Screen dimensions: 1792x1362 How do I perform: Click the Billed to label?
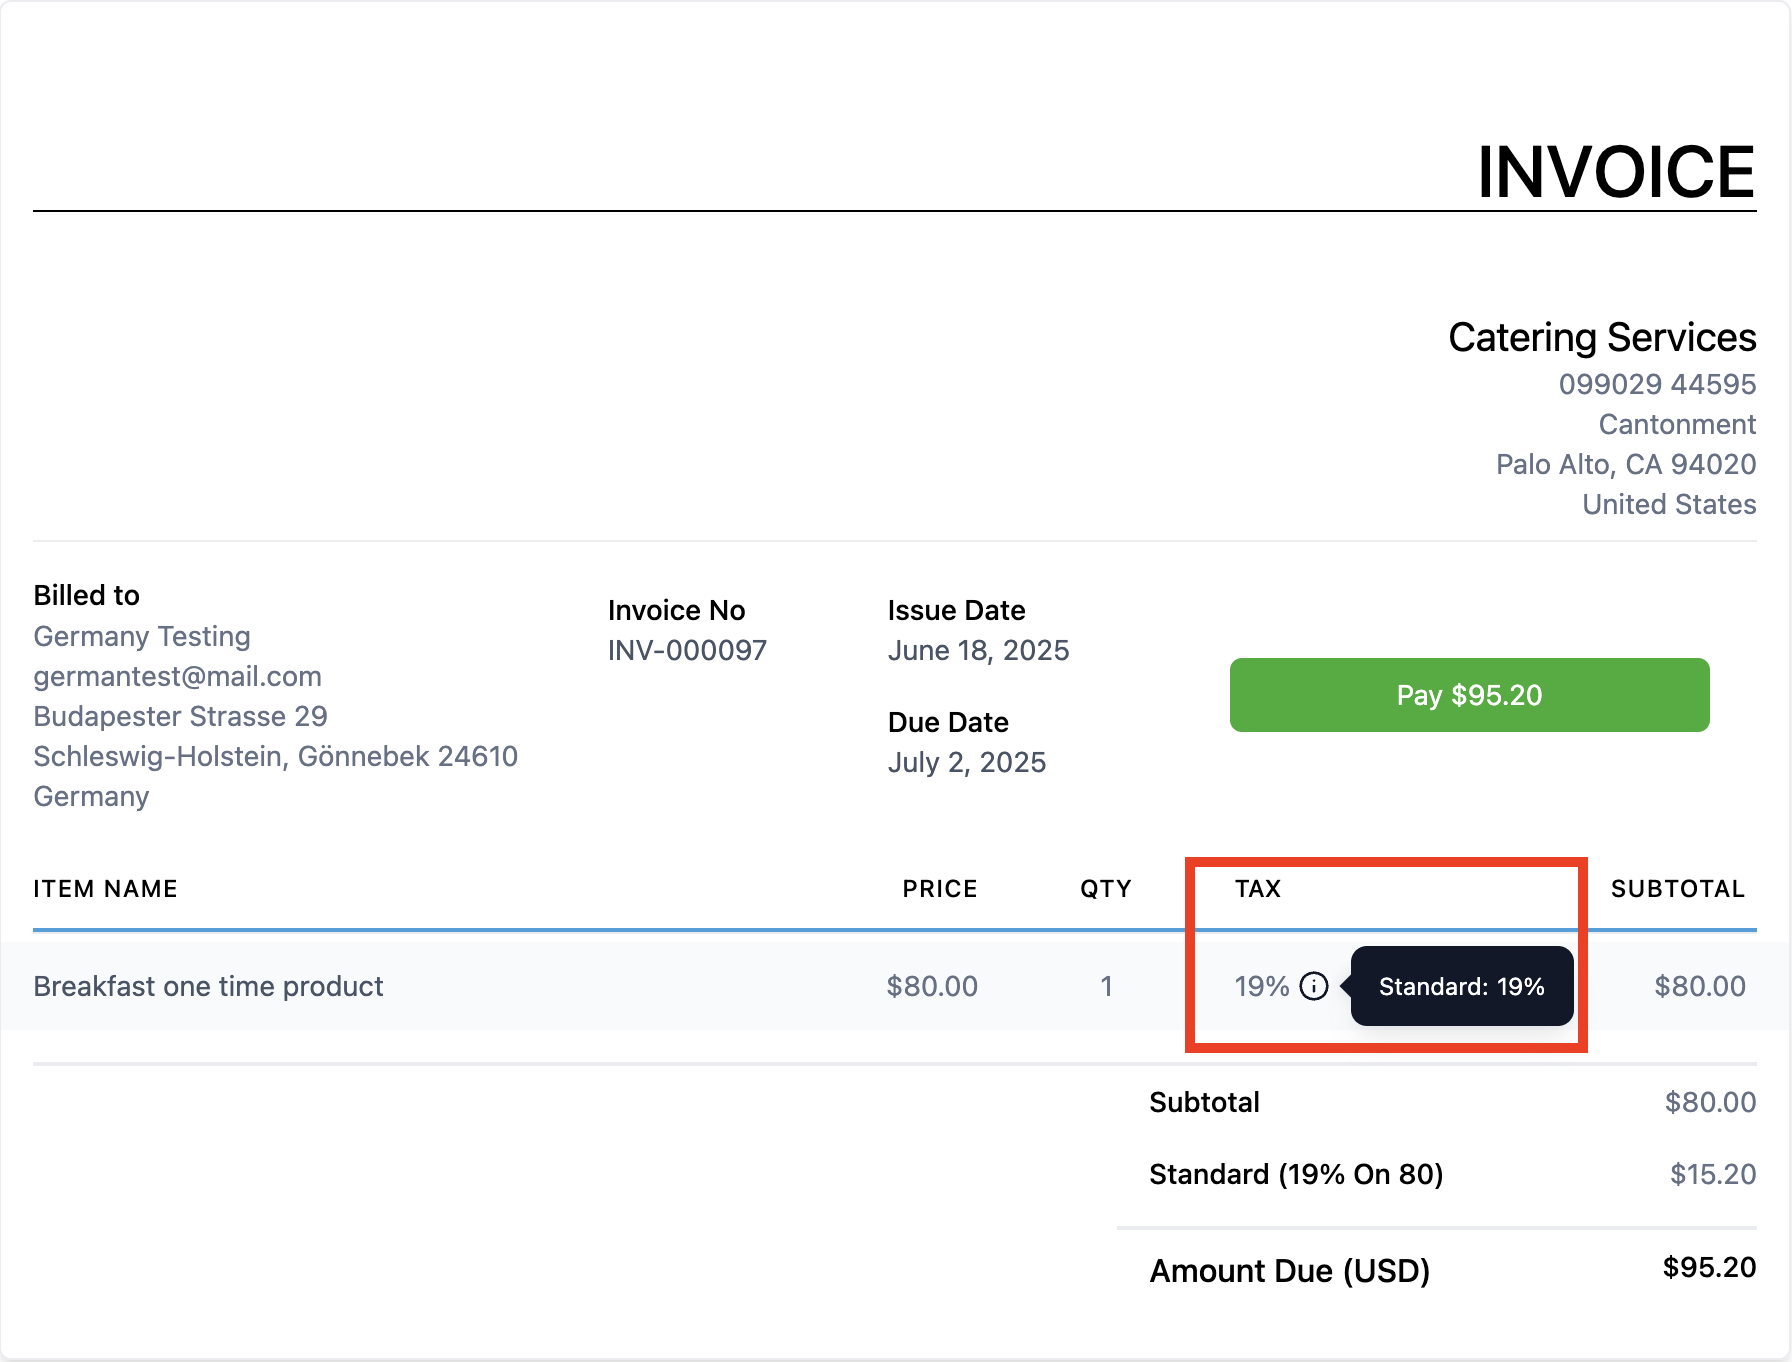pyautogui.click(x=87, y=595)
